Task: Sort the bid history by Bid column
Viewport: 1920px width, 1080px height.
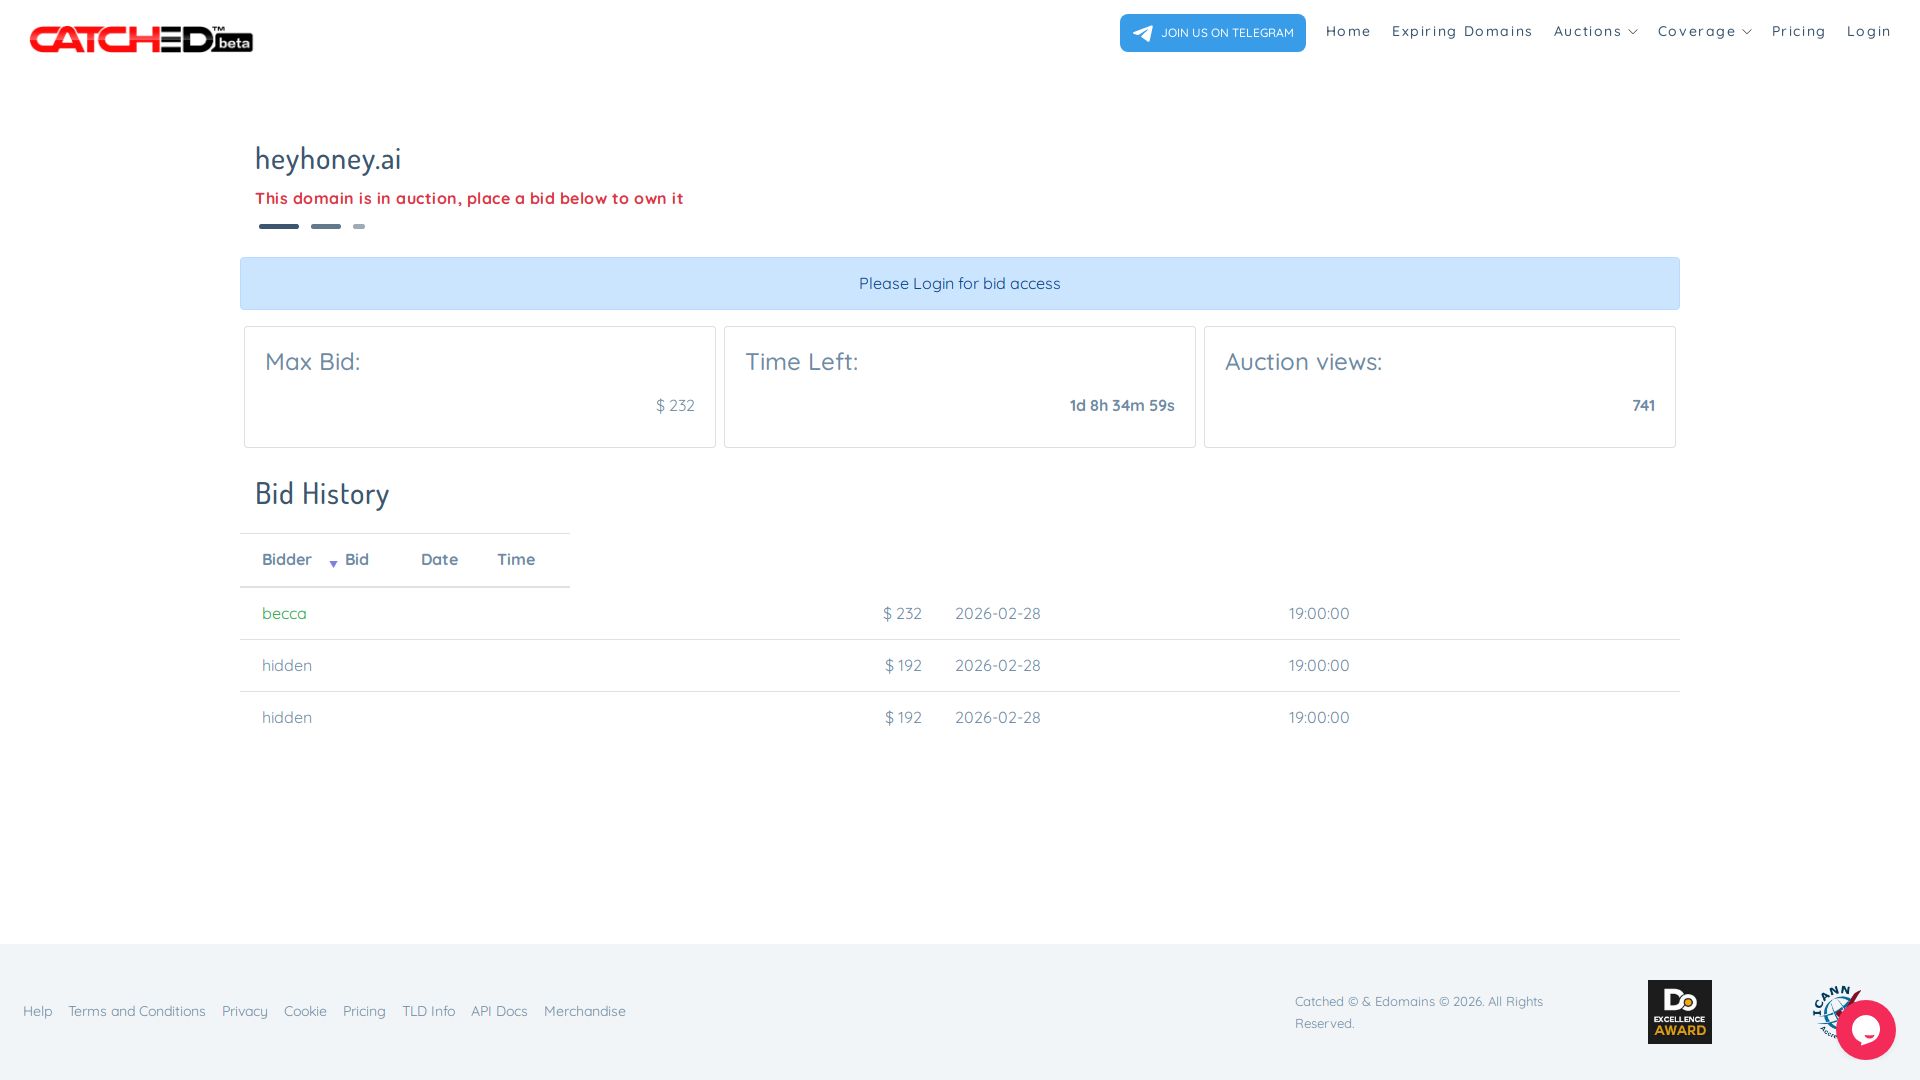Action: 357,560
